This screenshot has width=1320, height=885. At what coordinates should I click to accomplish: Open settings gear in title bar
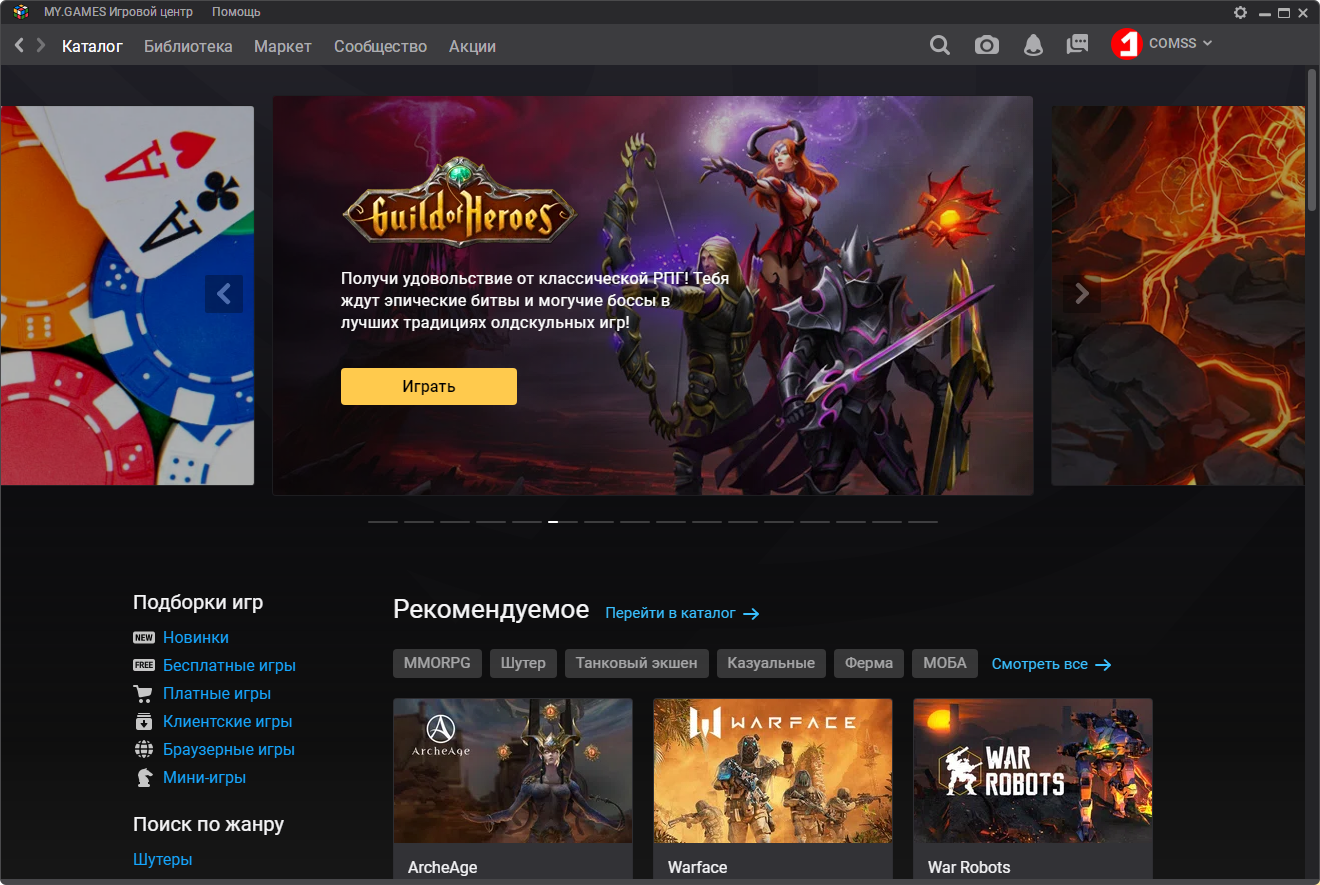(1241, 12)
